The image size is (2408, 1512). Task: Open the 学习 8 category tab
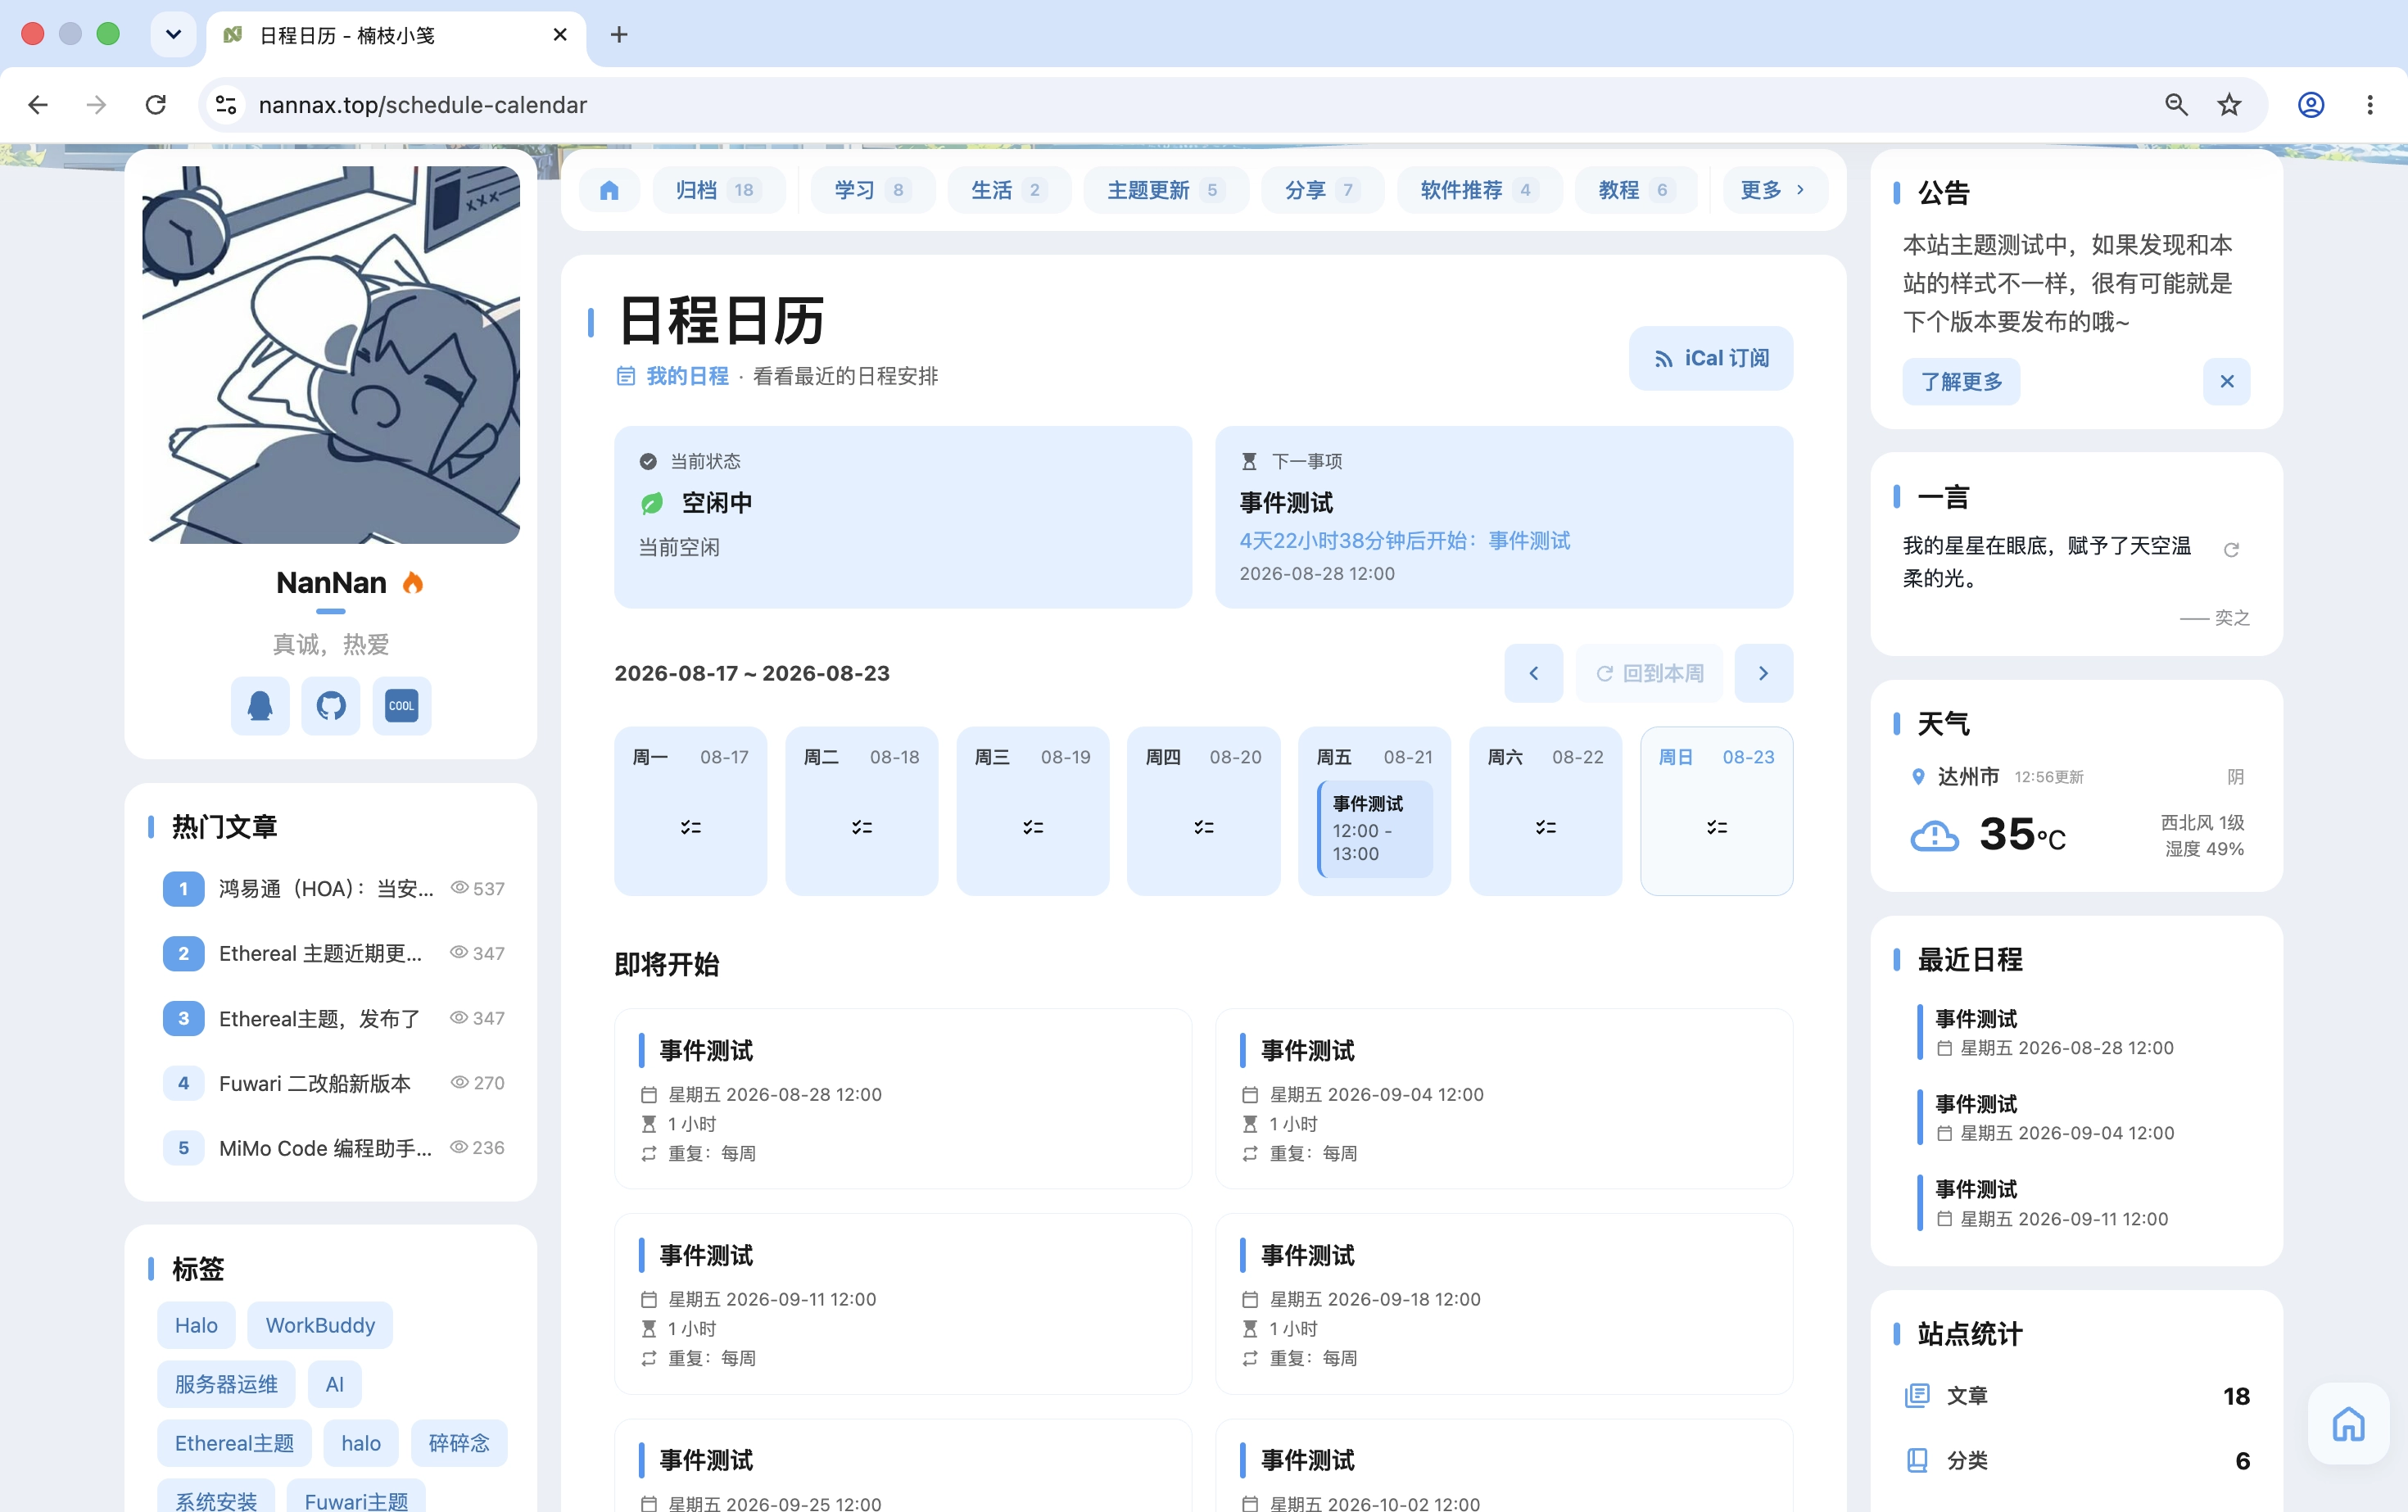pos(872,190)
